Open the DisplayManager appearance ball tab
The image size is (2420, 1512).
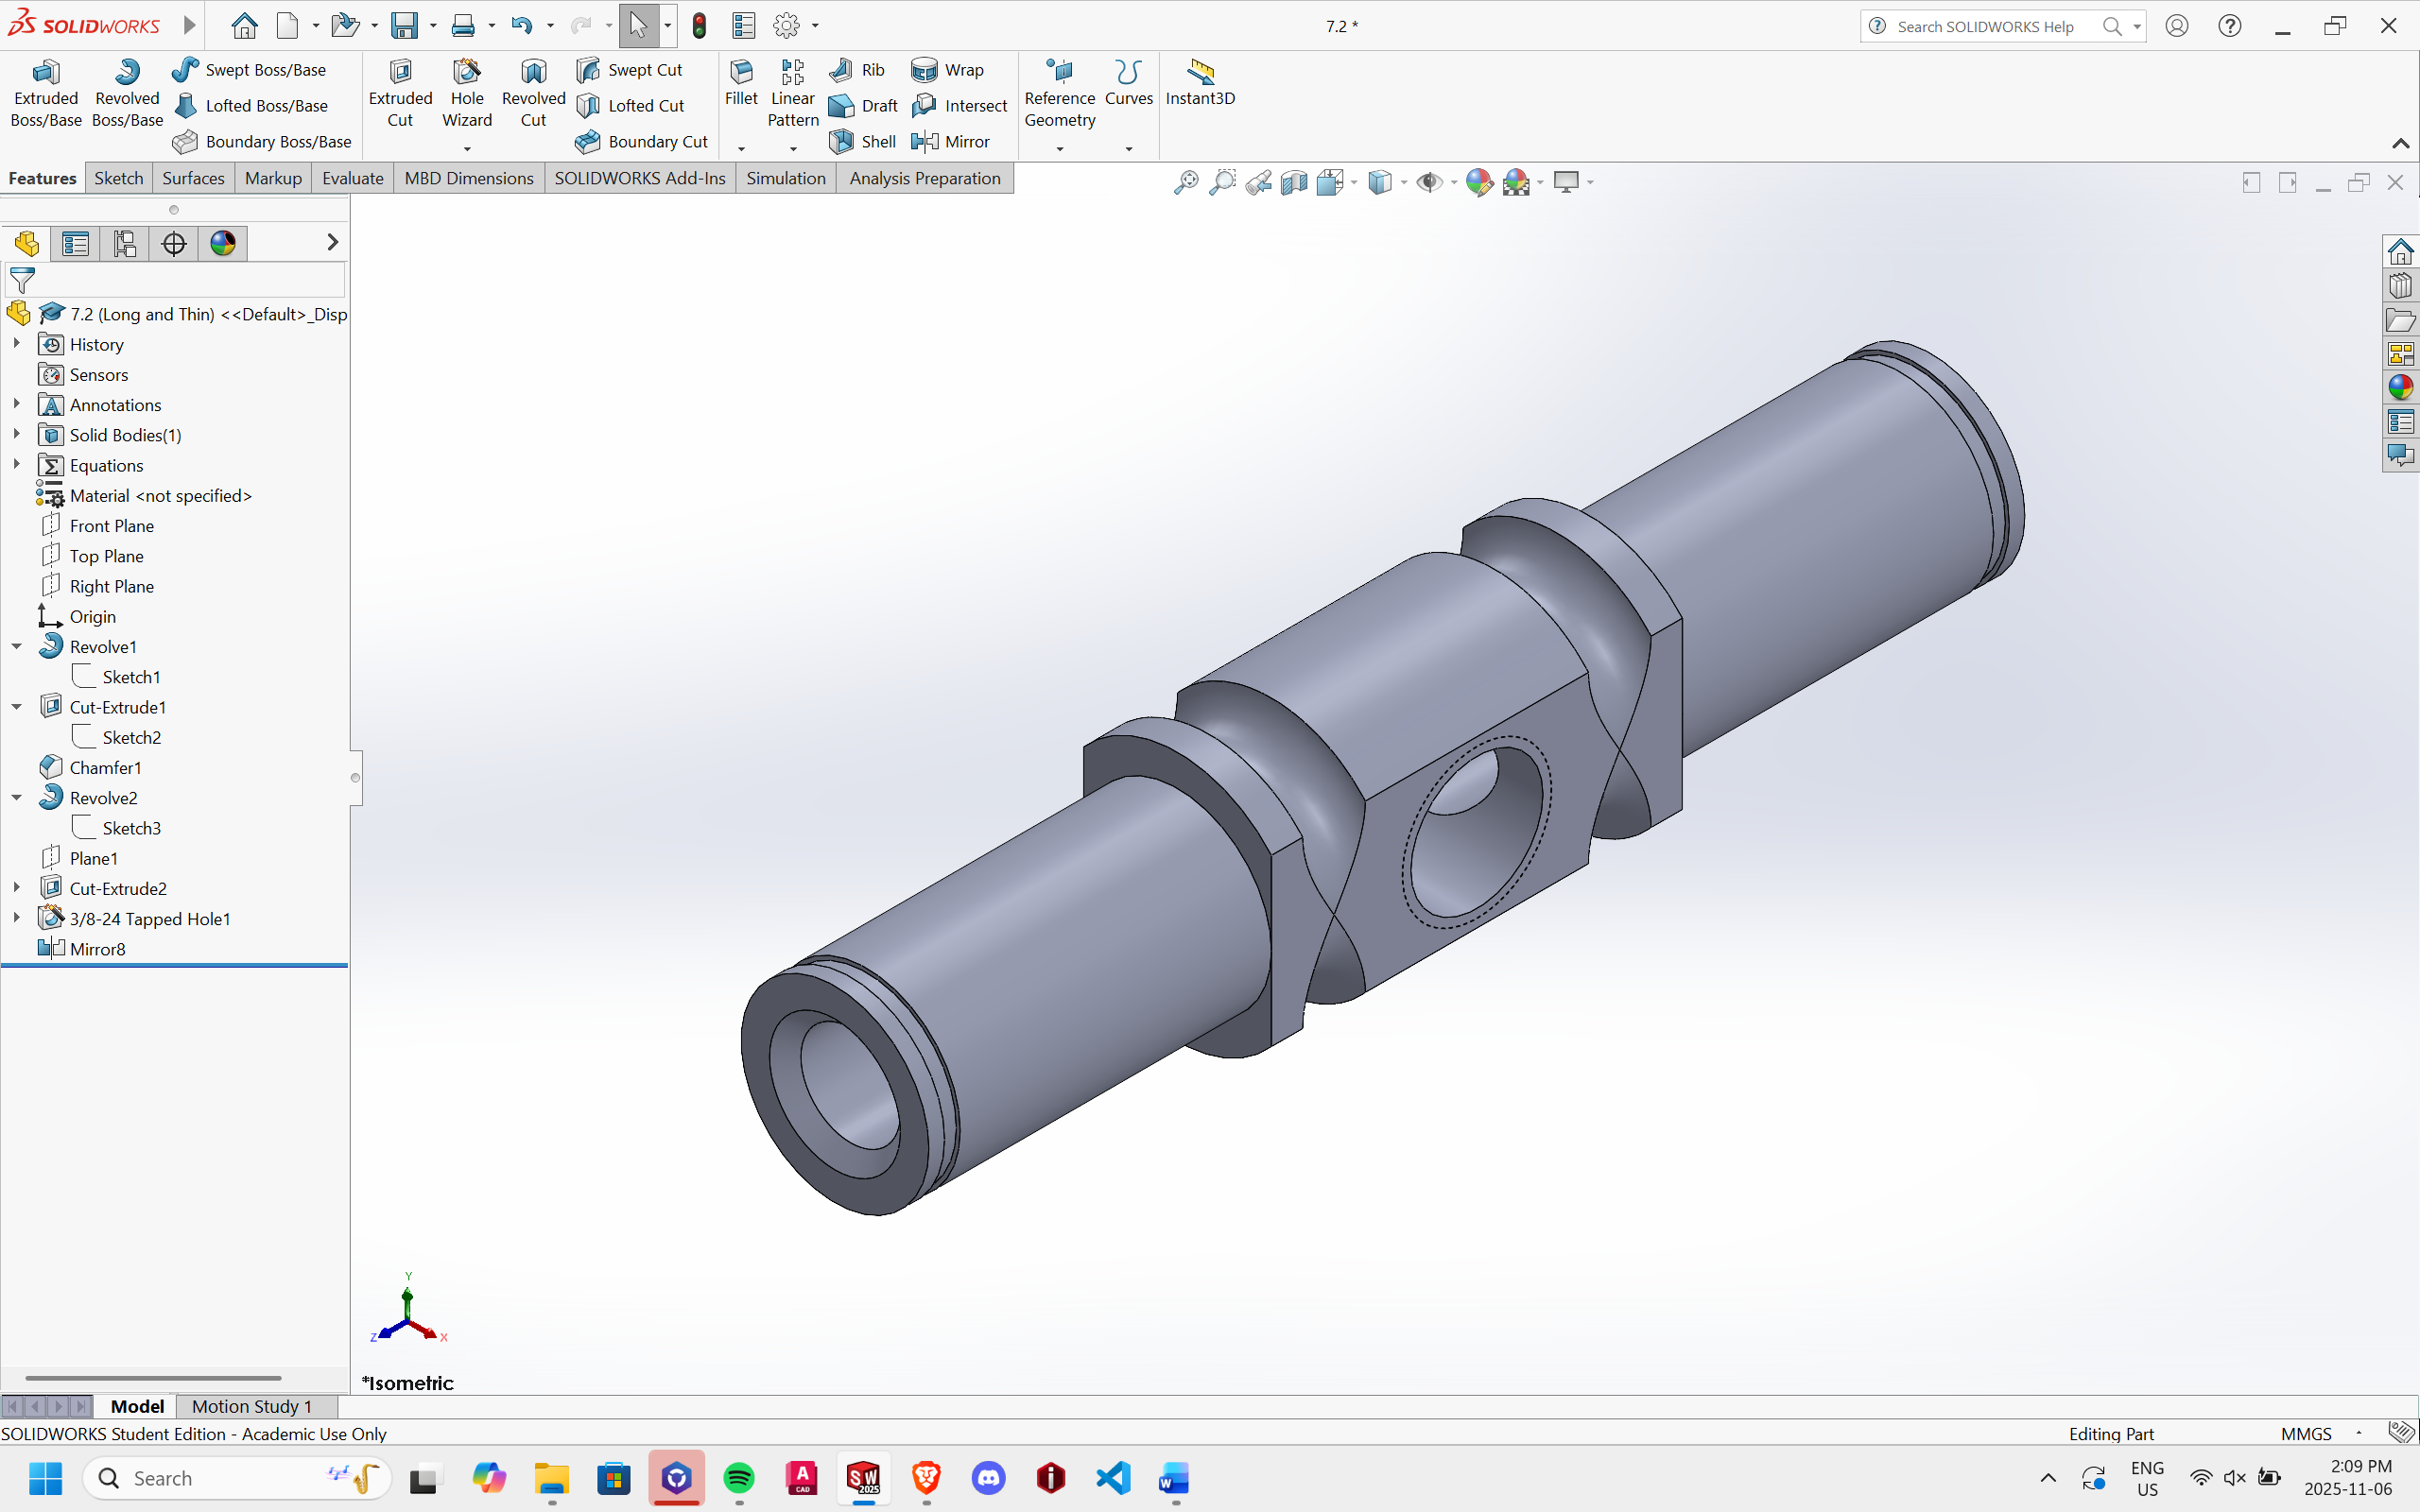click(223, 243)
